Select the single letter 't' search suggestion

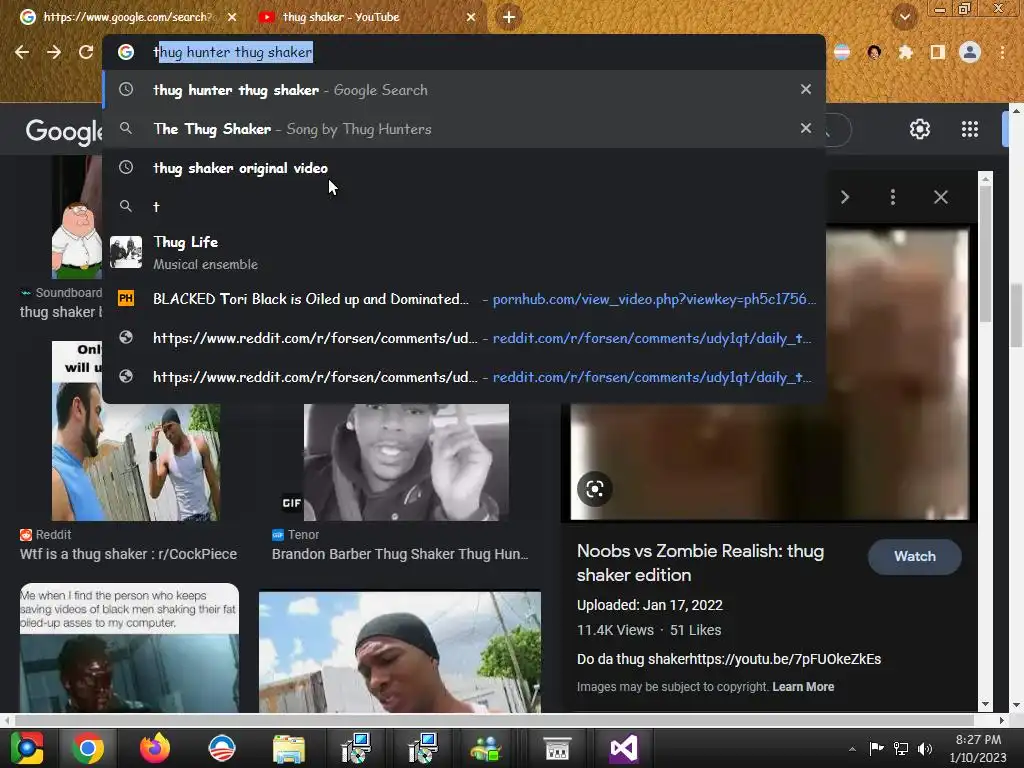click(x=464, y=206)
